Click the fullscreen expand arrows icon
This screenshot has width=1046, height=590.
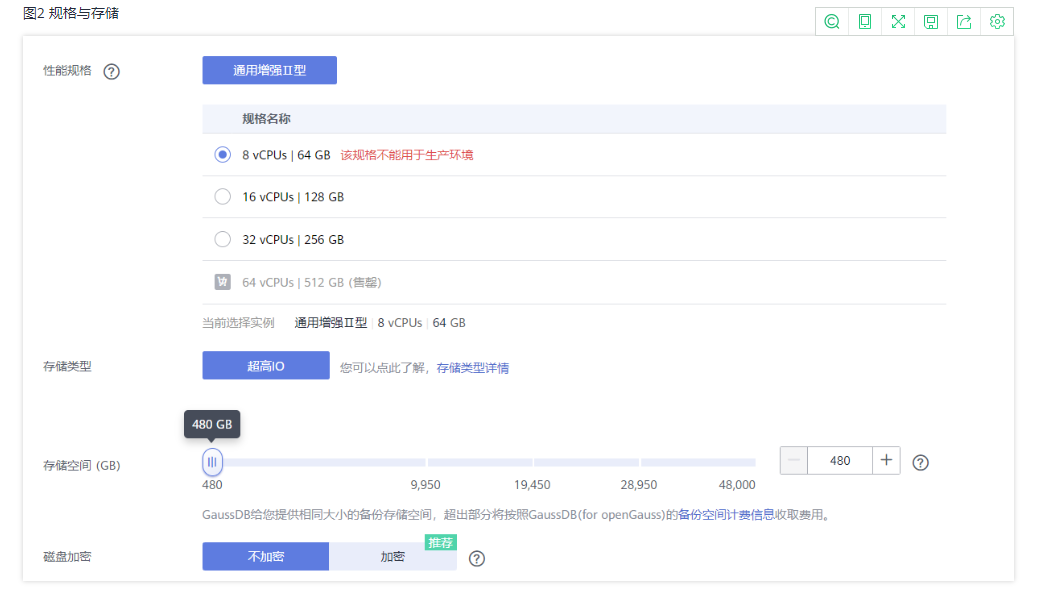[x=898, y=21]
